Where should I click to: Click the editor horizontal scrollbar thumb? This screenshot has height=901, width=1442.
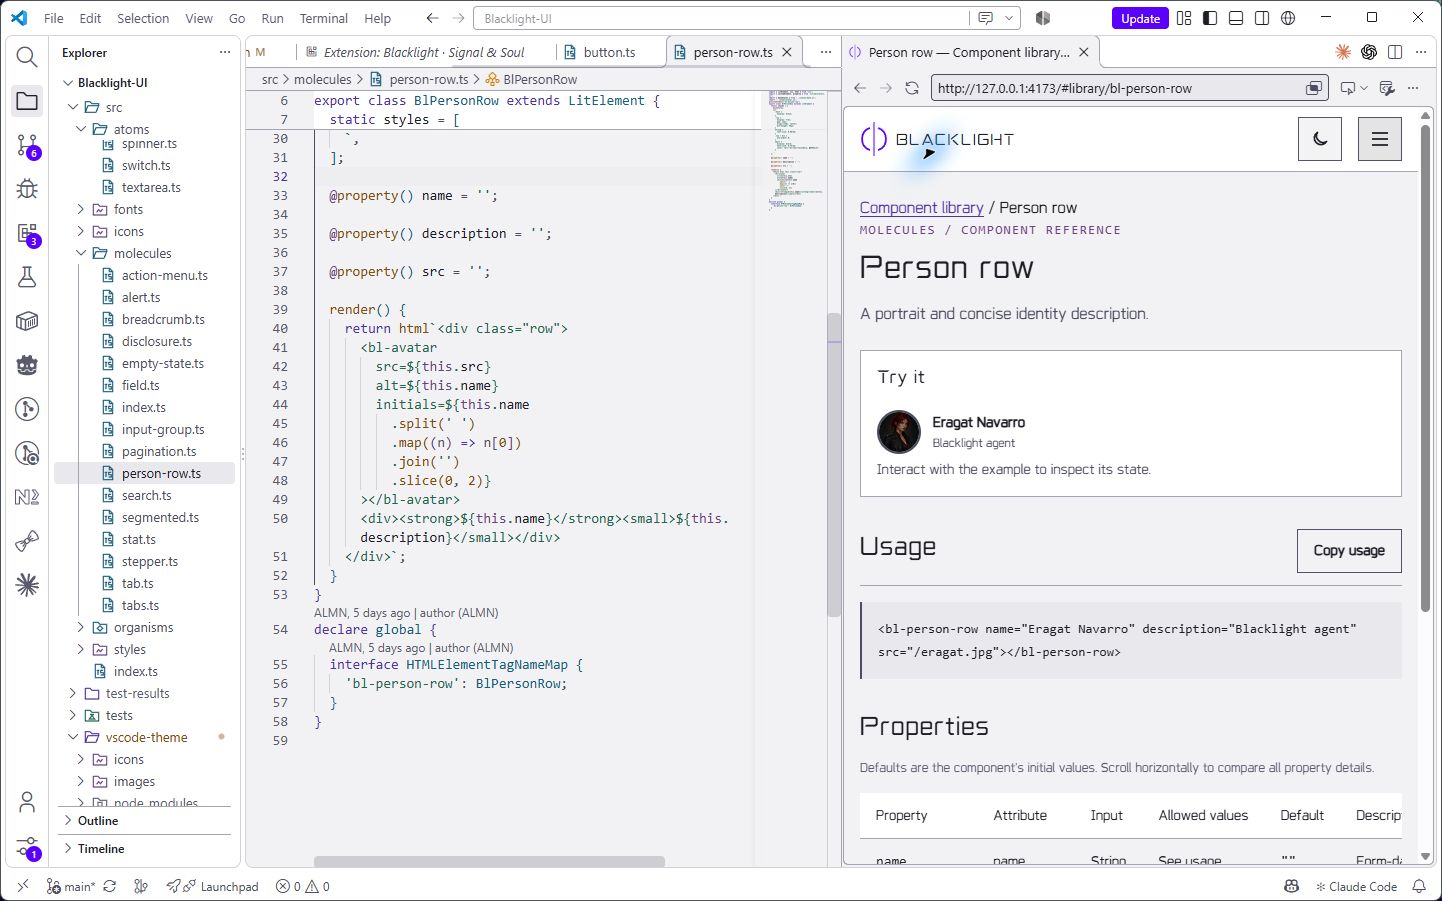(489, 861)
